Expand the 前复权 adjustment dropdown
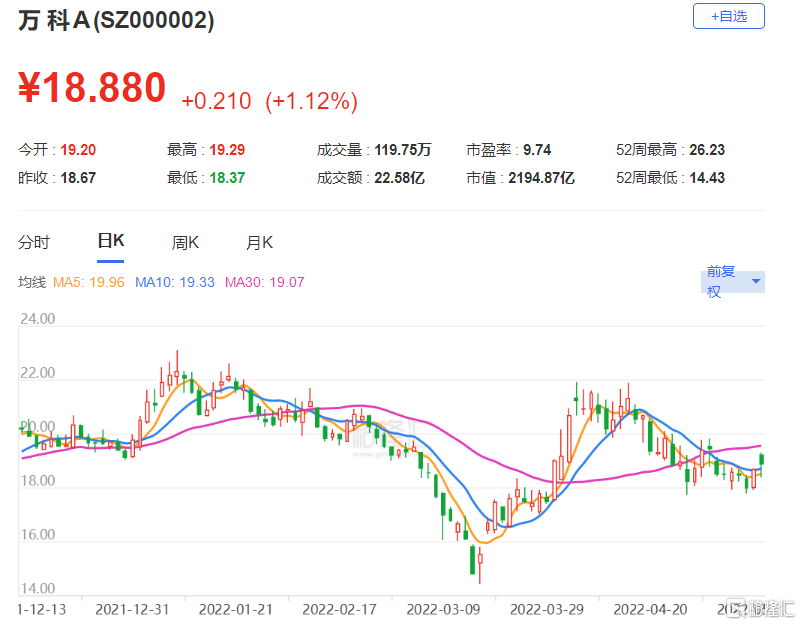 click(734, 282)
